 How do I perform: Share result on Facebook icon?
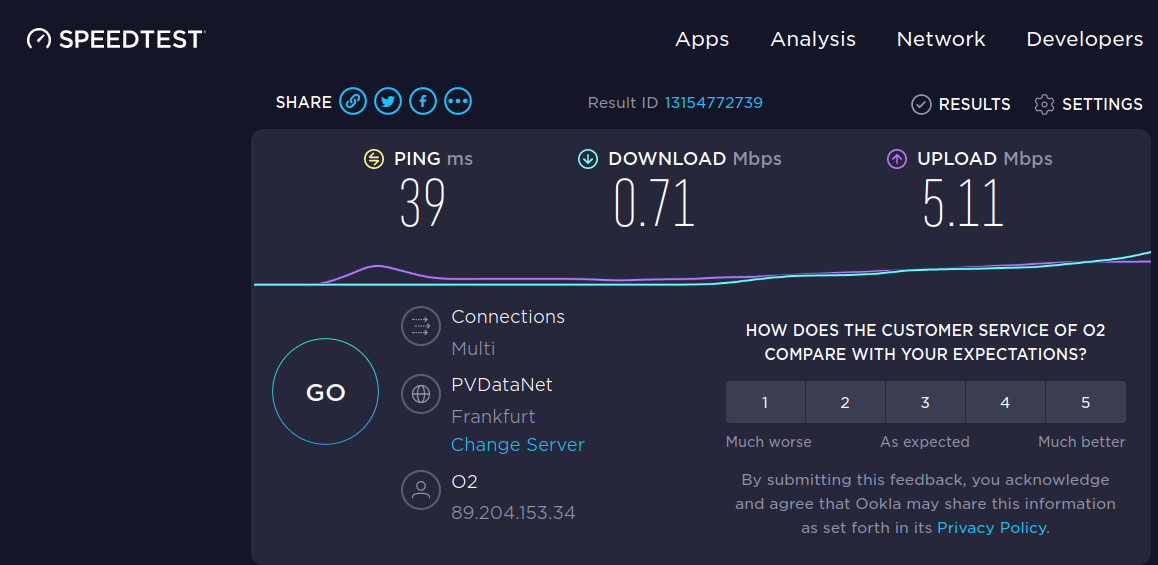[423, 102]
